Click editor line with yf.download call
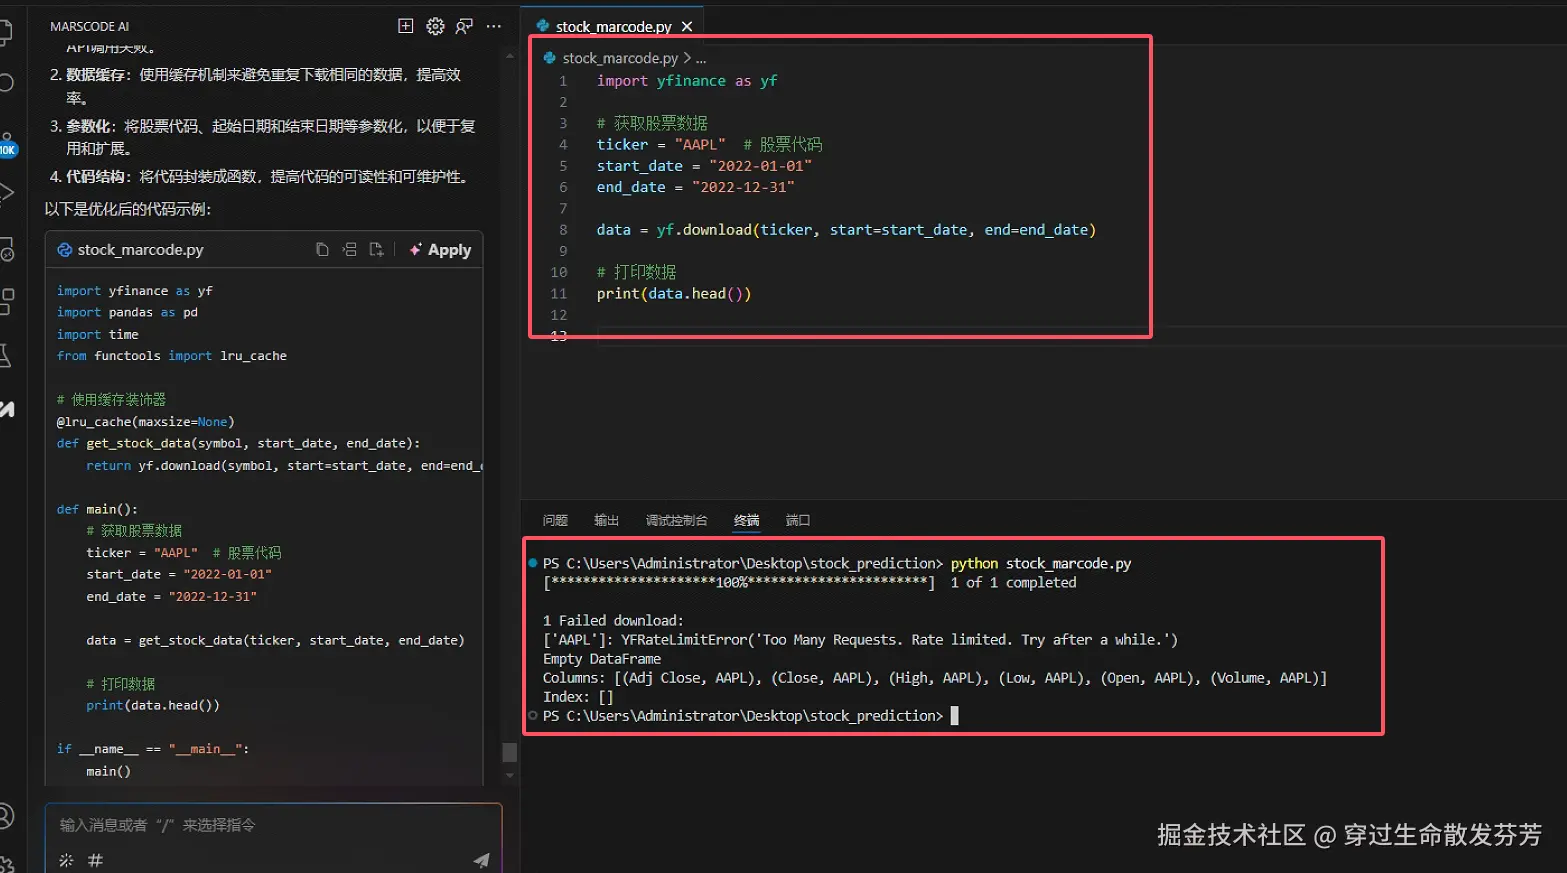1567x873 pixels. [846, 230]
